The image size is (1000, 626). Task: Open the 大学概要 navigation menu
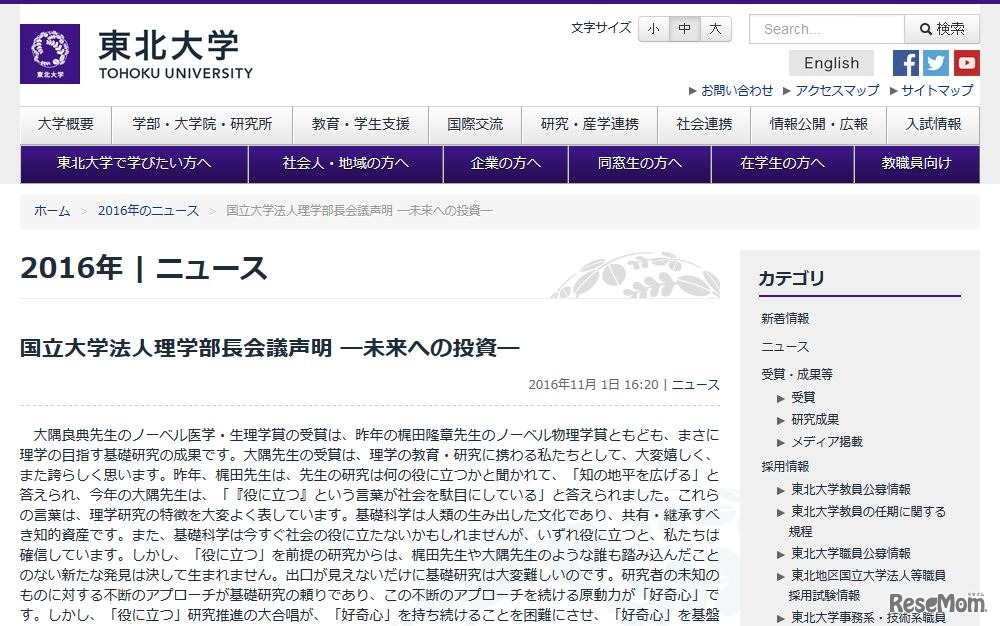pyautogui.click(x=65, y=125)
